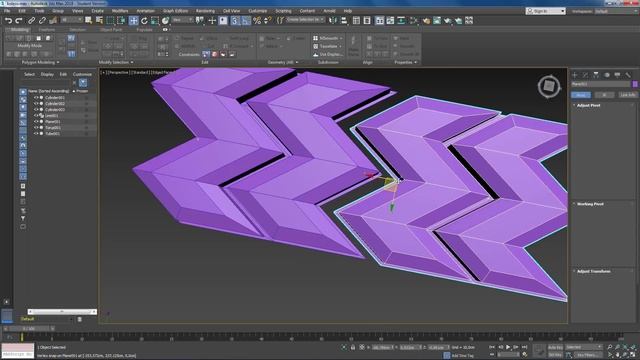Click the Select by Name icon
The height and width of the screenshot is (360, 640).
(99, 20)
